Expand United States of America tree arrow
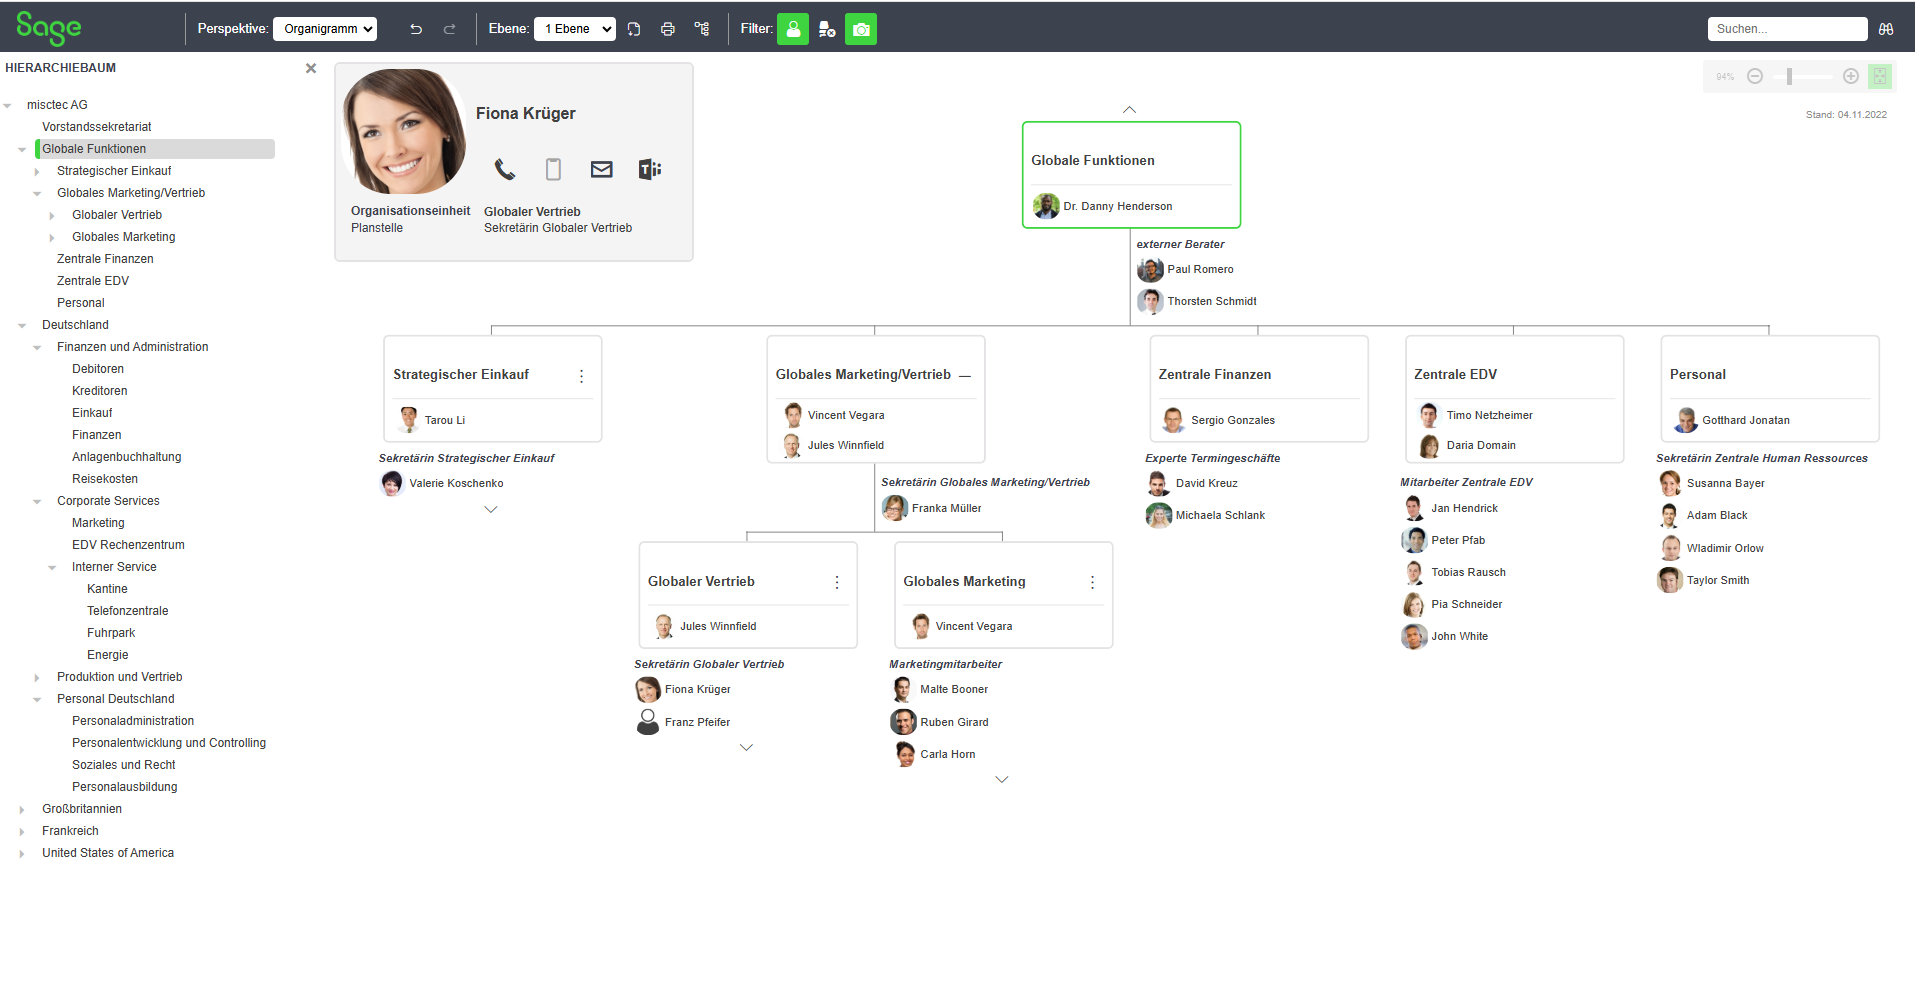Screen dimensions: 1915x994 22,854
